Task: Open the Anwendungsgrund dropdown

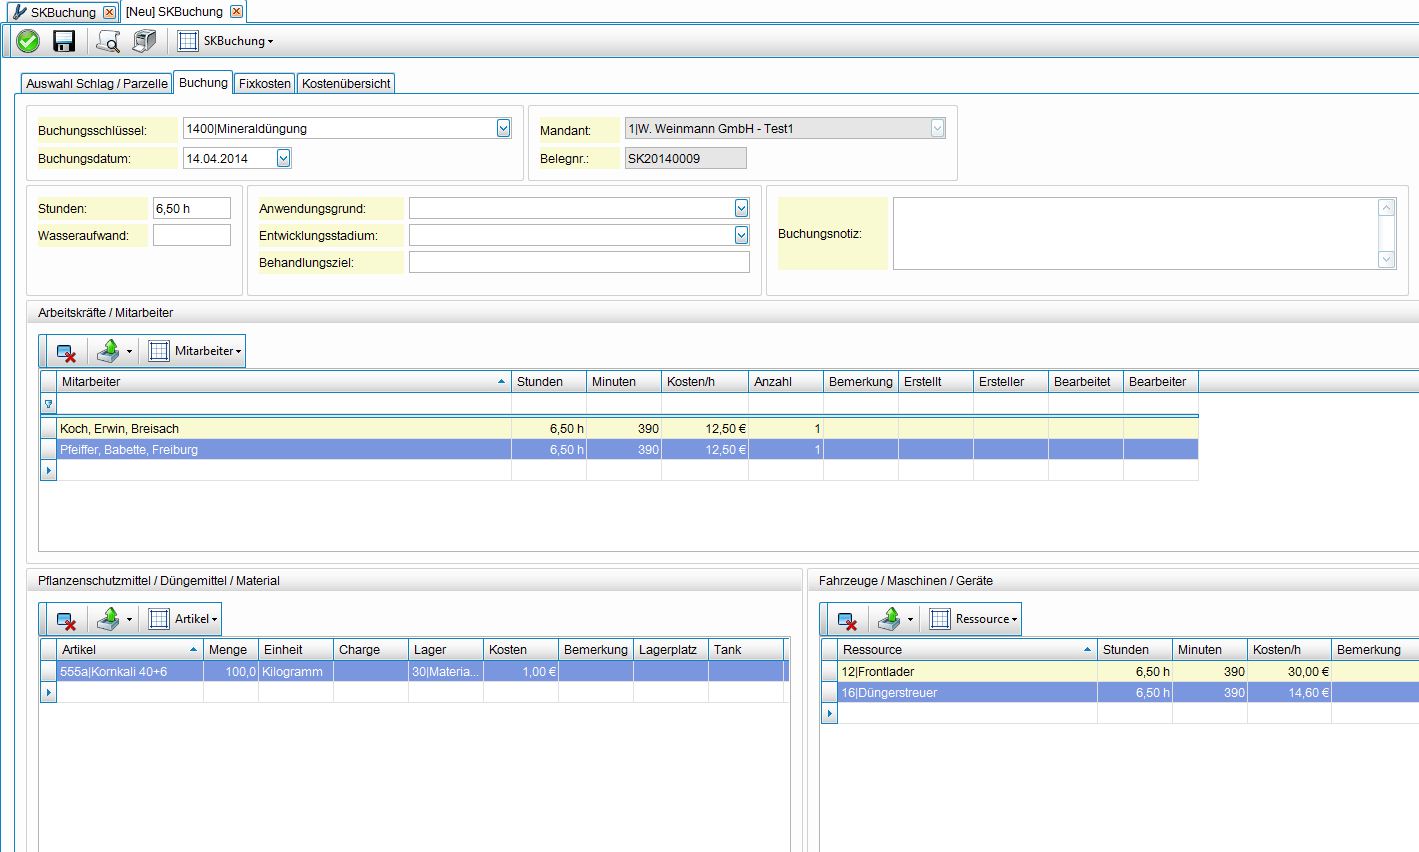Action: click(741, 208)
